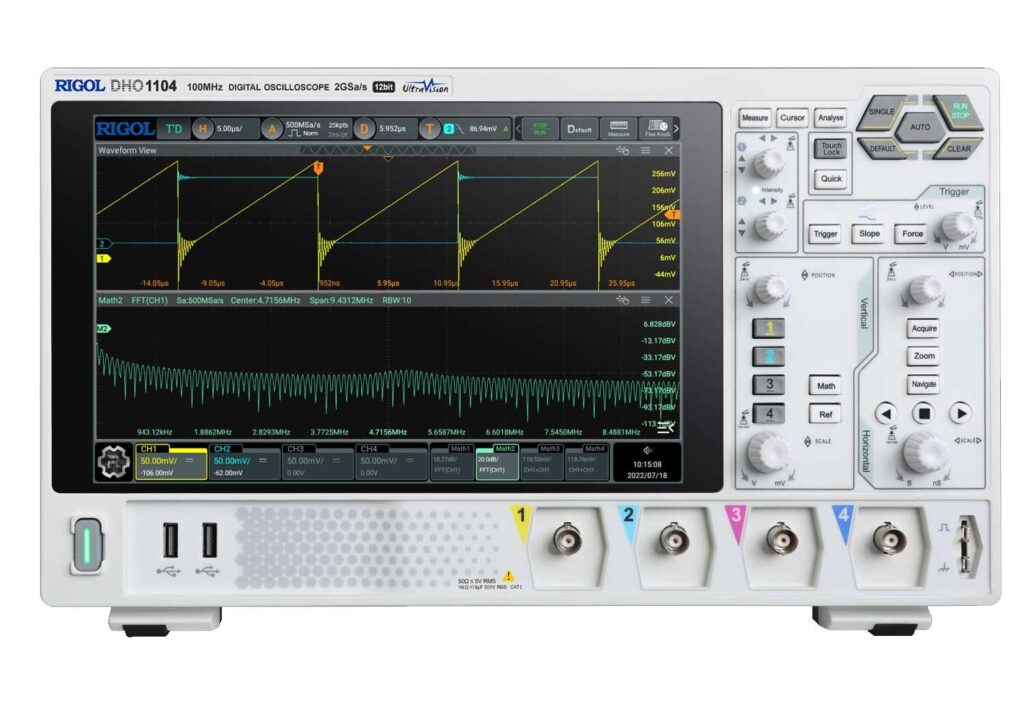This screenshot has width=1024, height=724.
Task: Tap the orange T trigger position marker
Action: click(x=318, y=168)
